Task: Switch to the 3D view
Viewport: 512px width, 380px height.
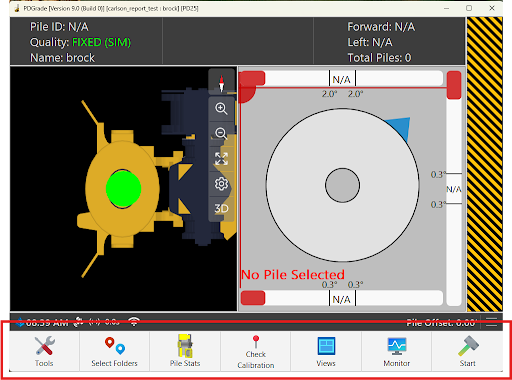Action: click(221, 209)
